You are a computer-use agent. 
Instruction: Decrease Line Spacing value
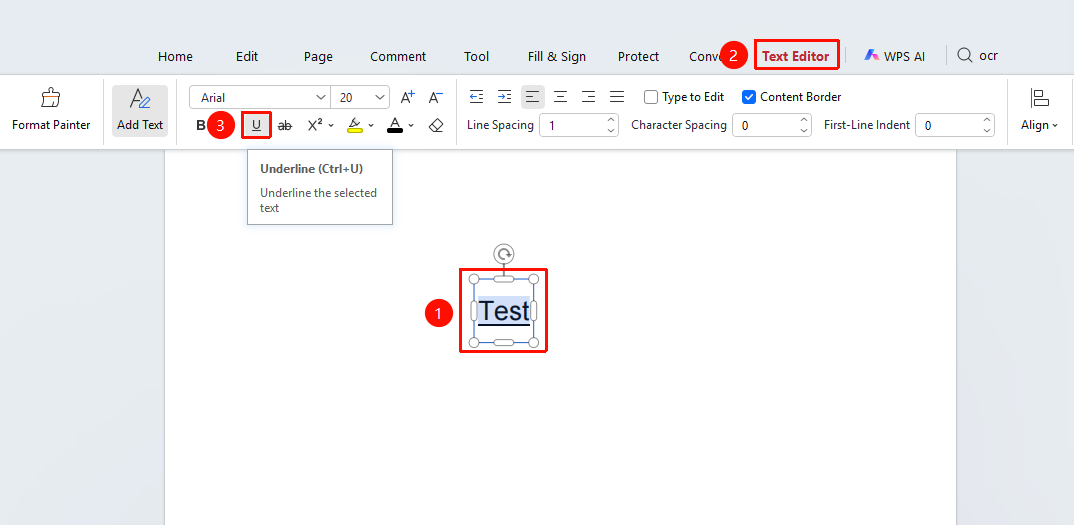[x=611, y=130]
